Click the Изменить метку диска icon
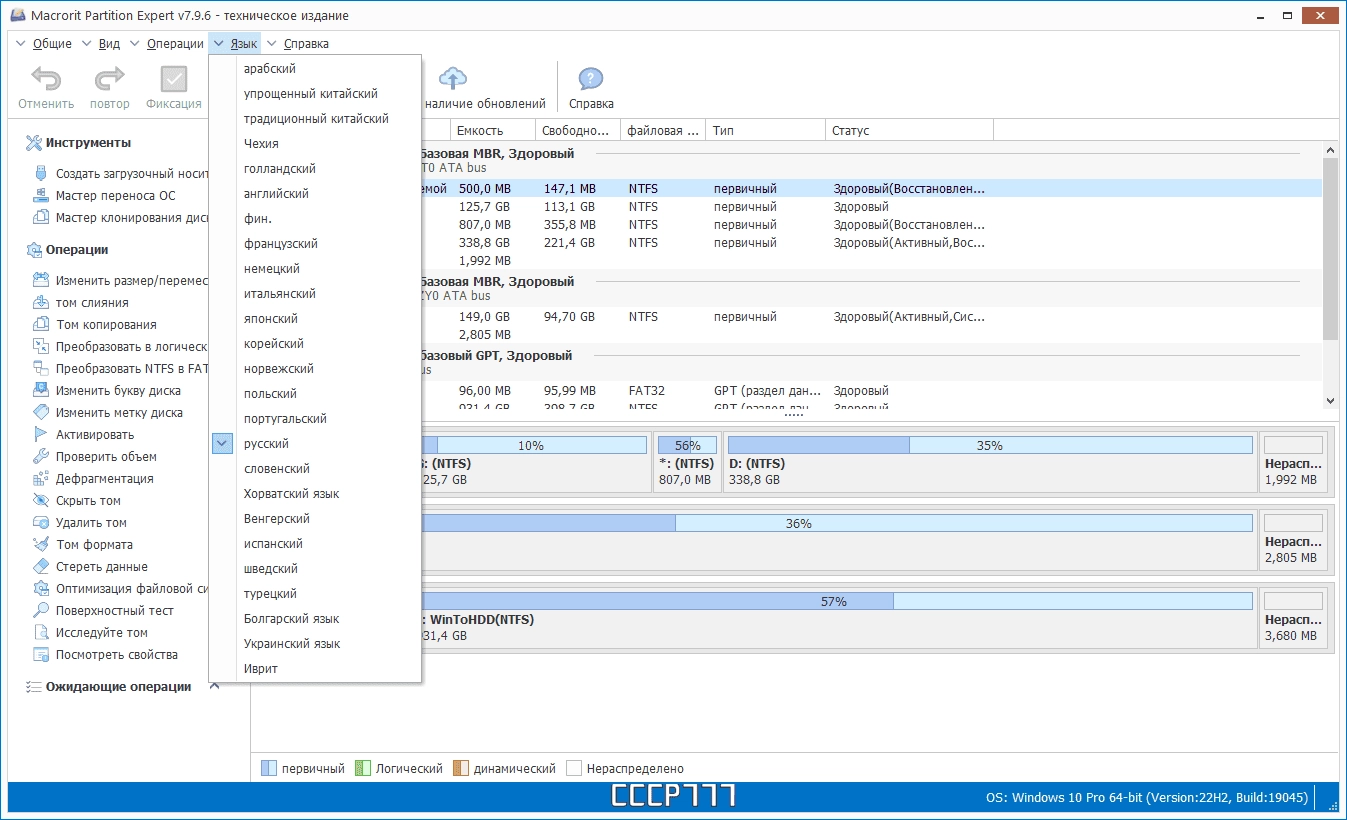1347x820 pixels. 41,413
